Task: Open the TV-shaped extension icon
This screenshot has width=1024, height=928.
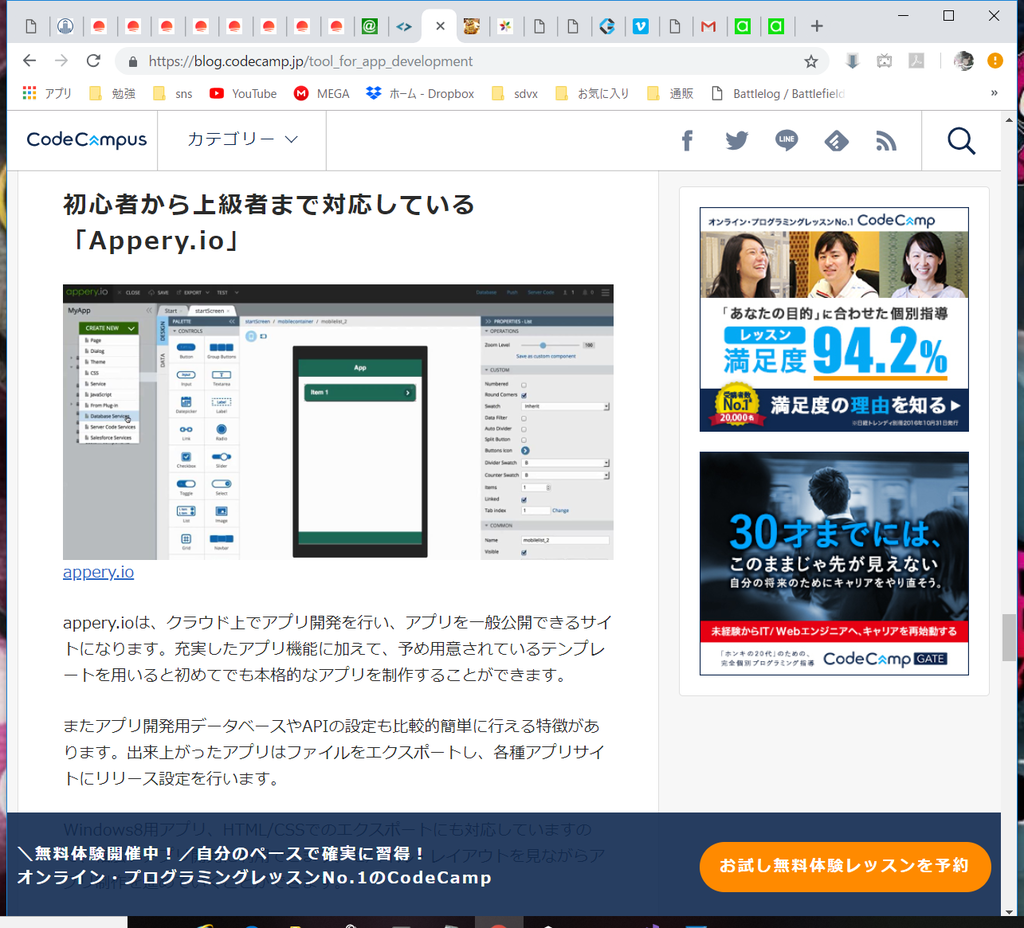Action: click(x=884, y=61)
